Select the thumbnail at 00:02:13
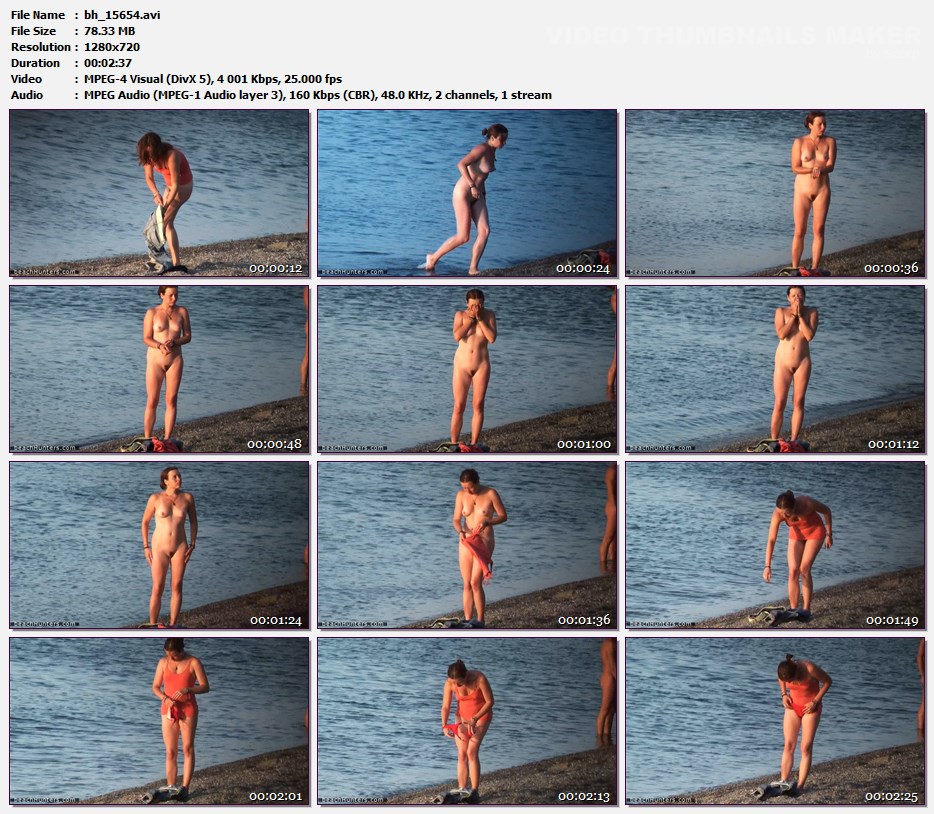Screen dimensions: 934x814 [467, 720]
